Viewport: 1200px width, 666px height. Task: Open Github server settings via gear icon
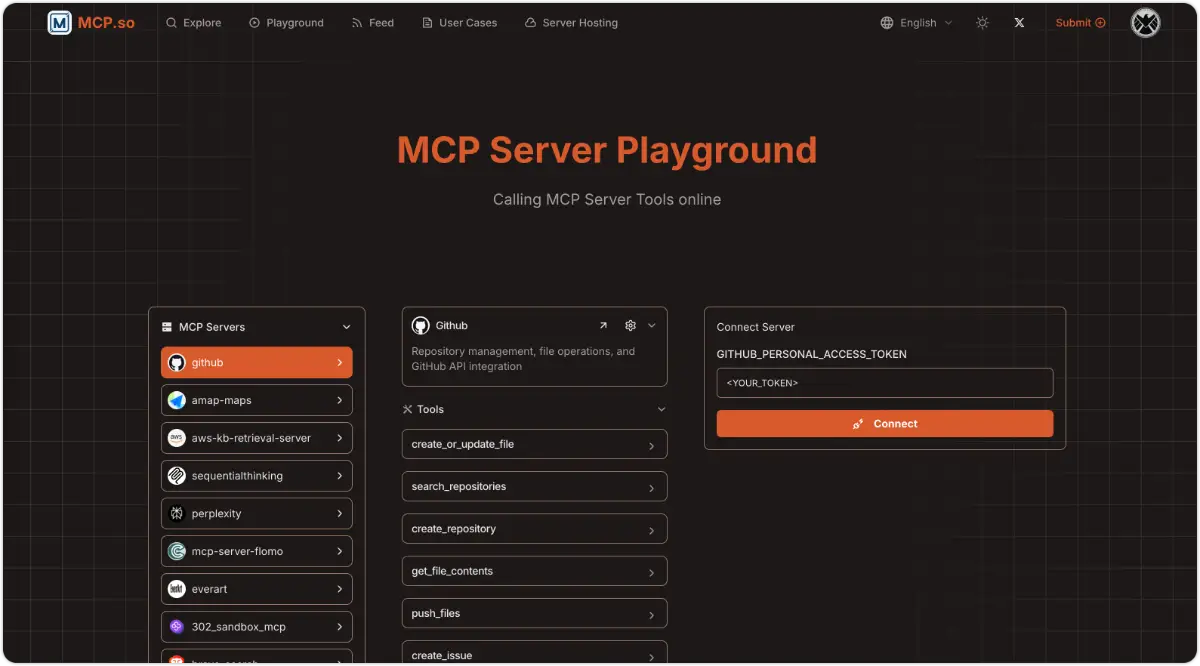pyautogui.click(x=630, y=325)
